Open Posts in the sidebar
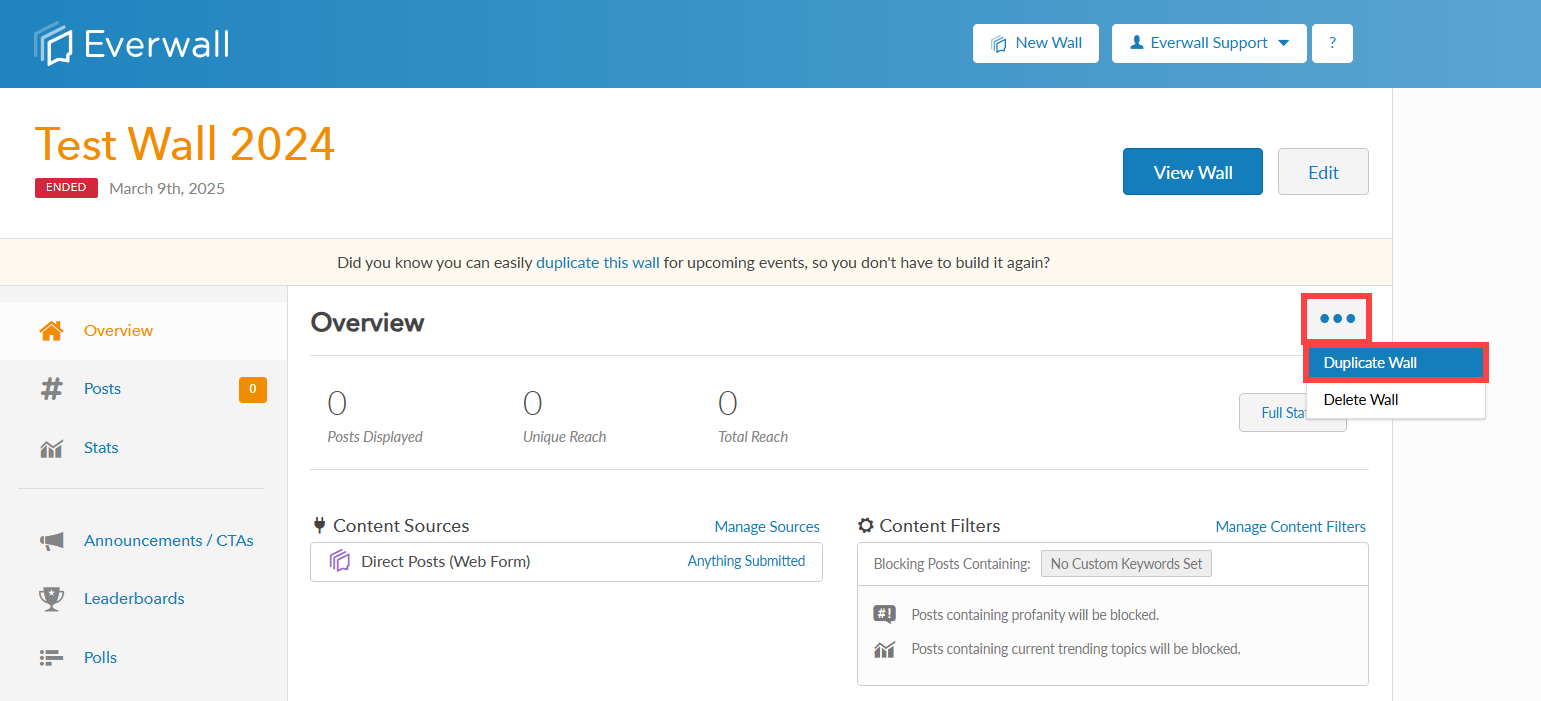 (102, 389)
